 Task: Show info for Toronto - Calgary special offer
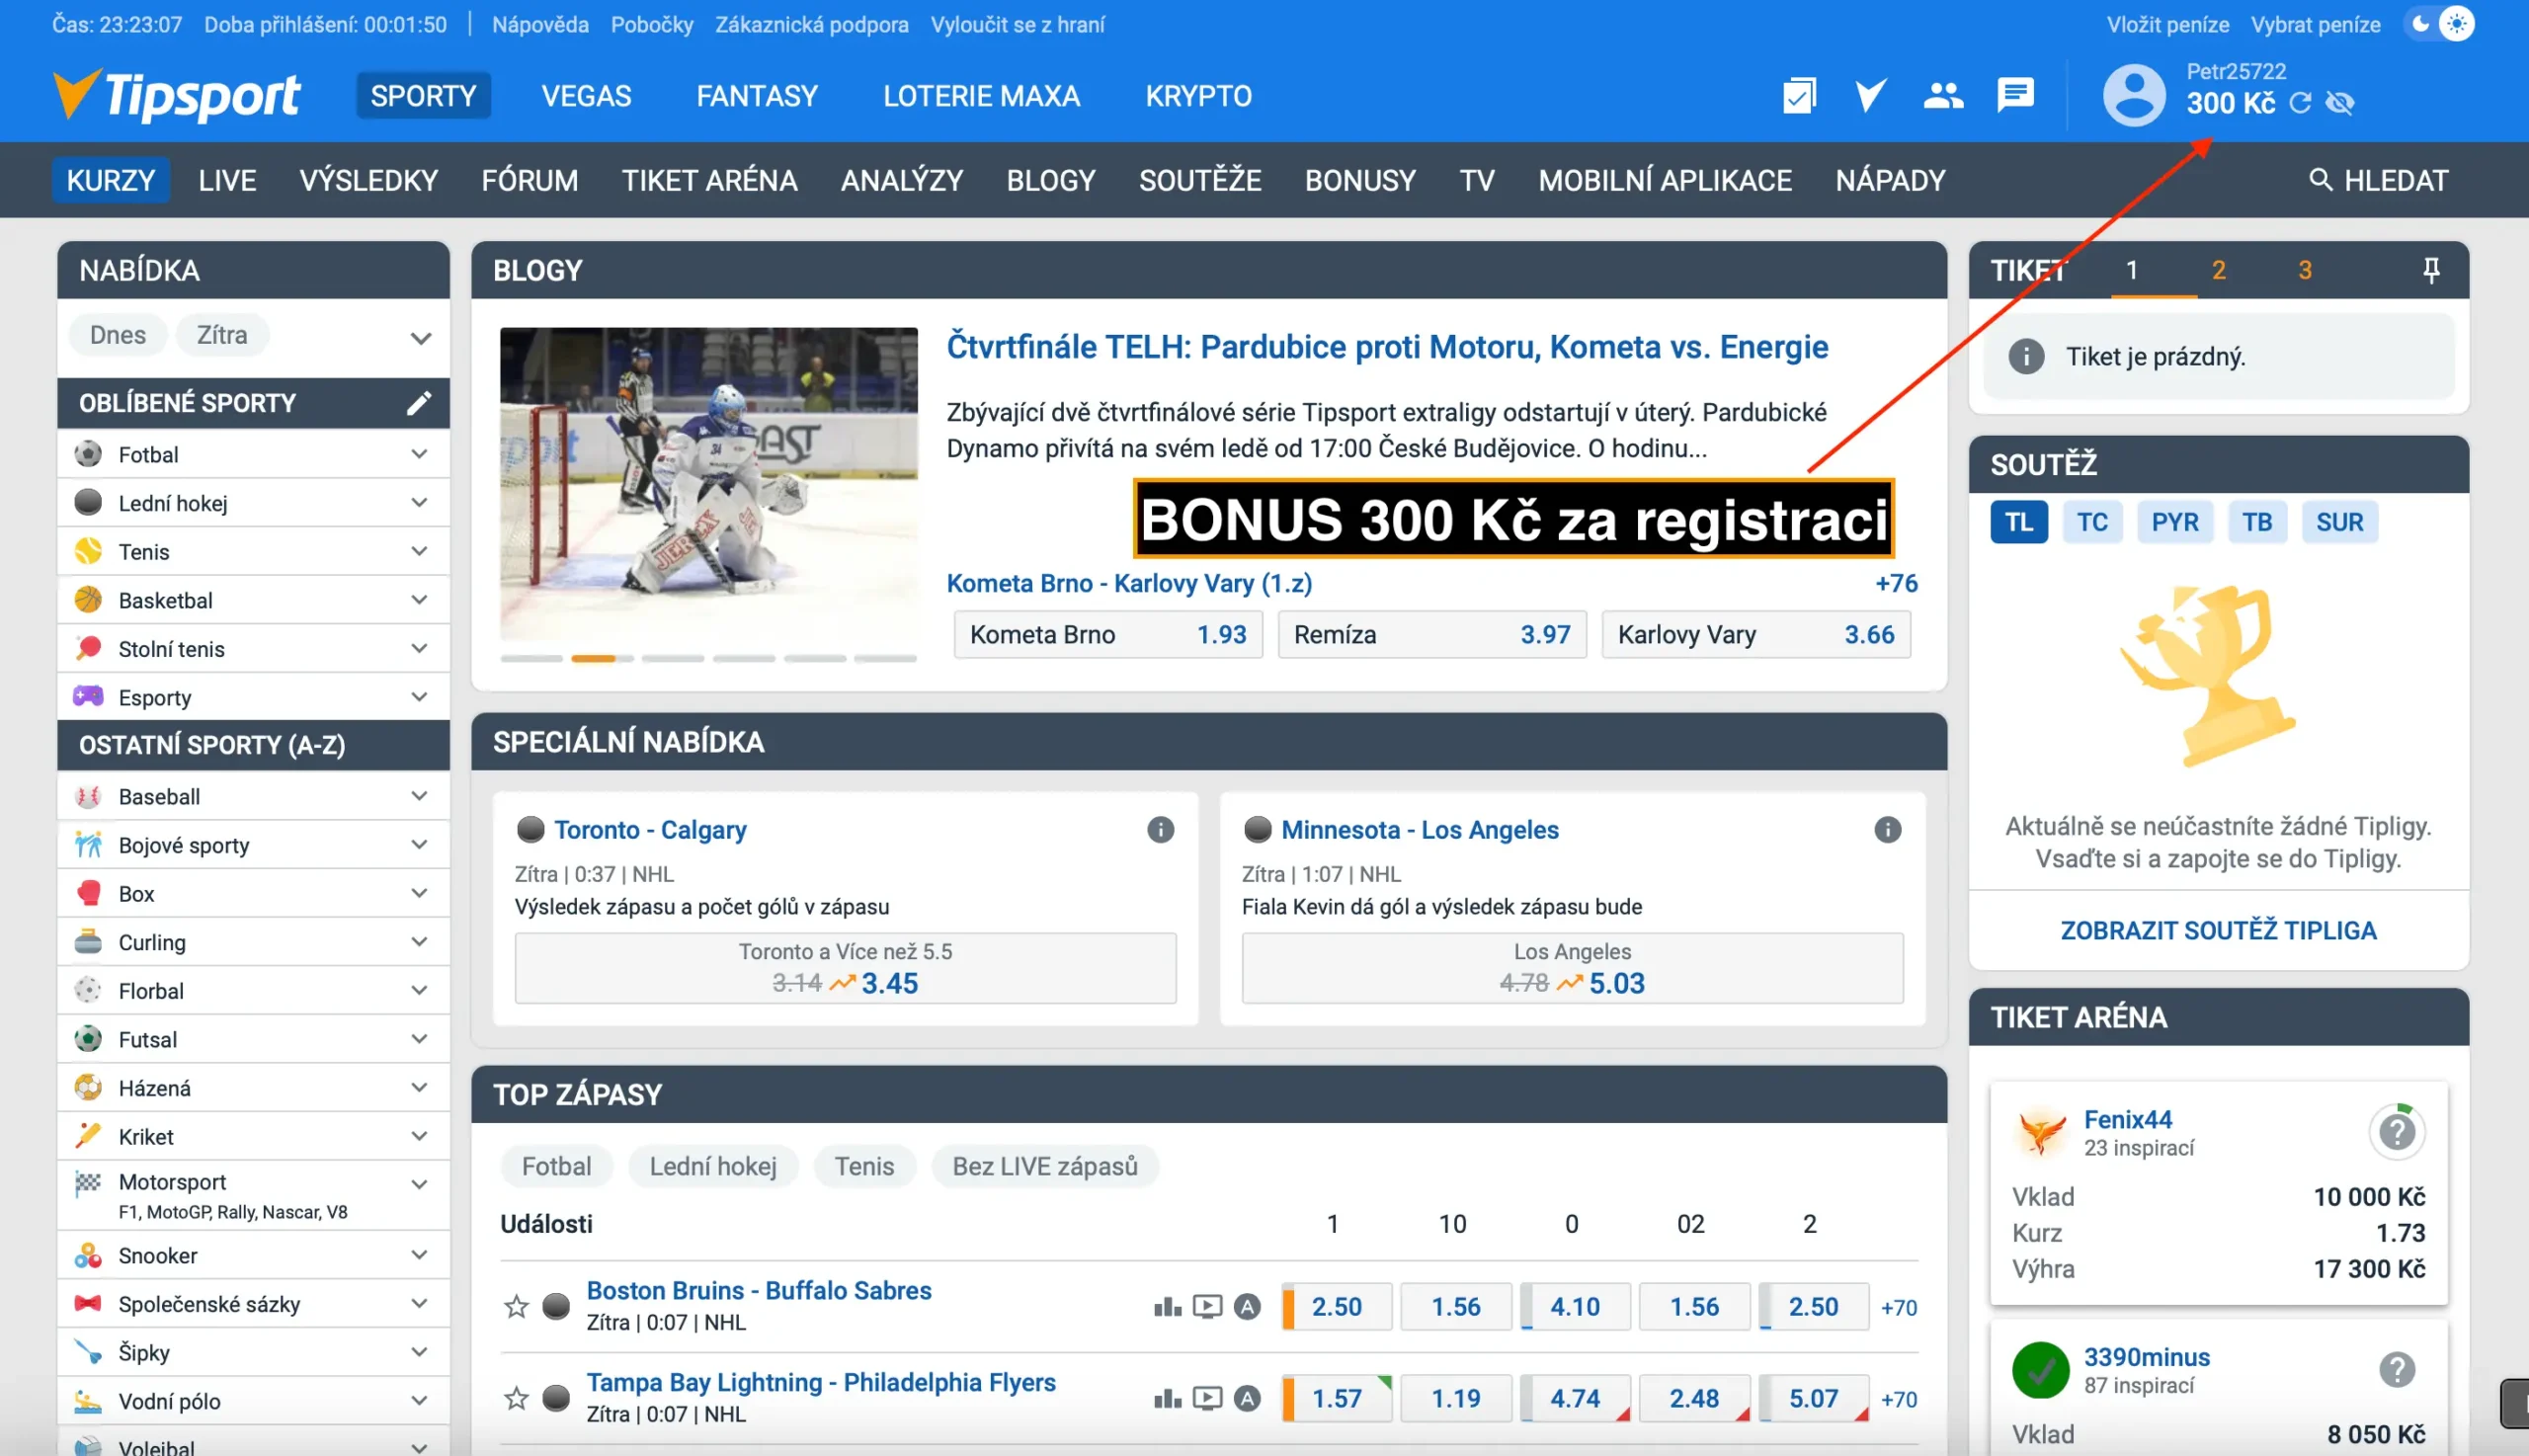[1160, 829]
